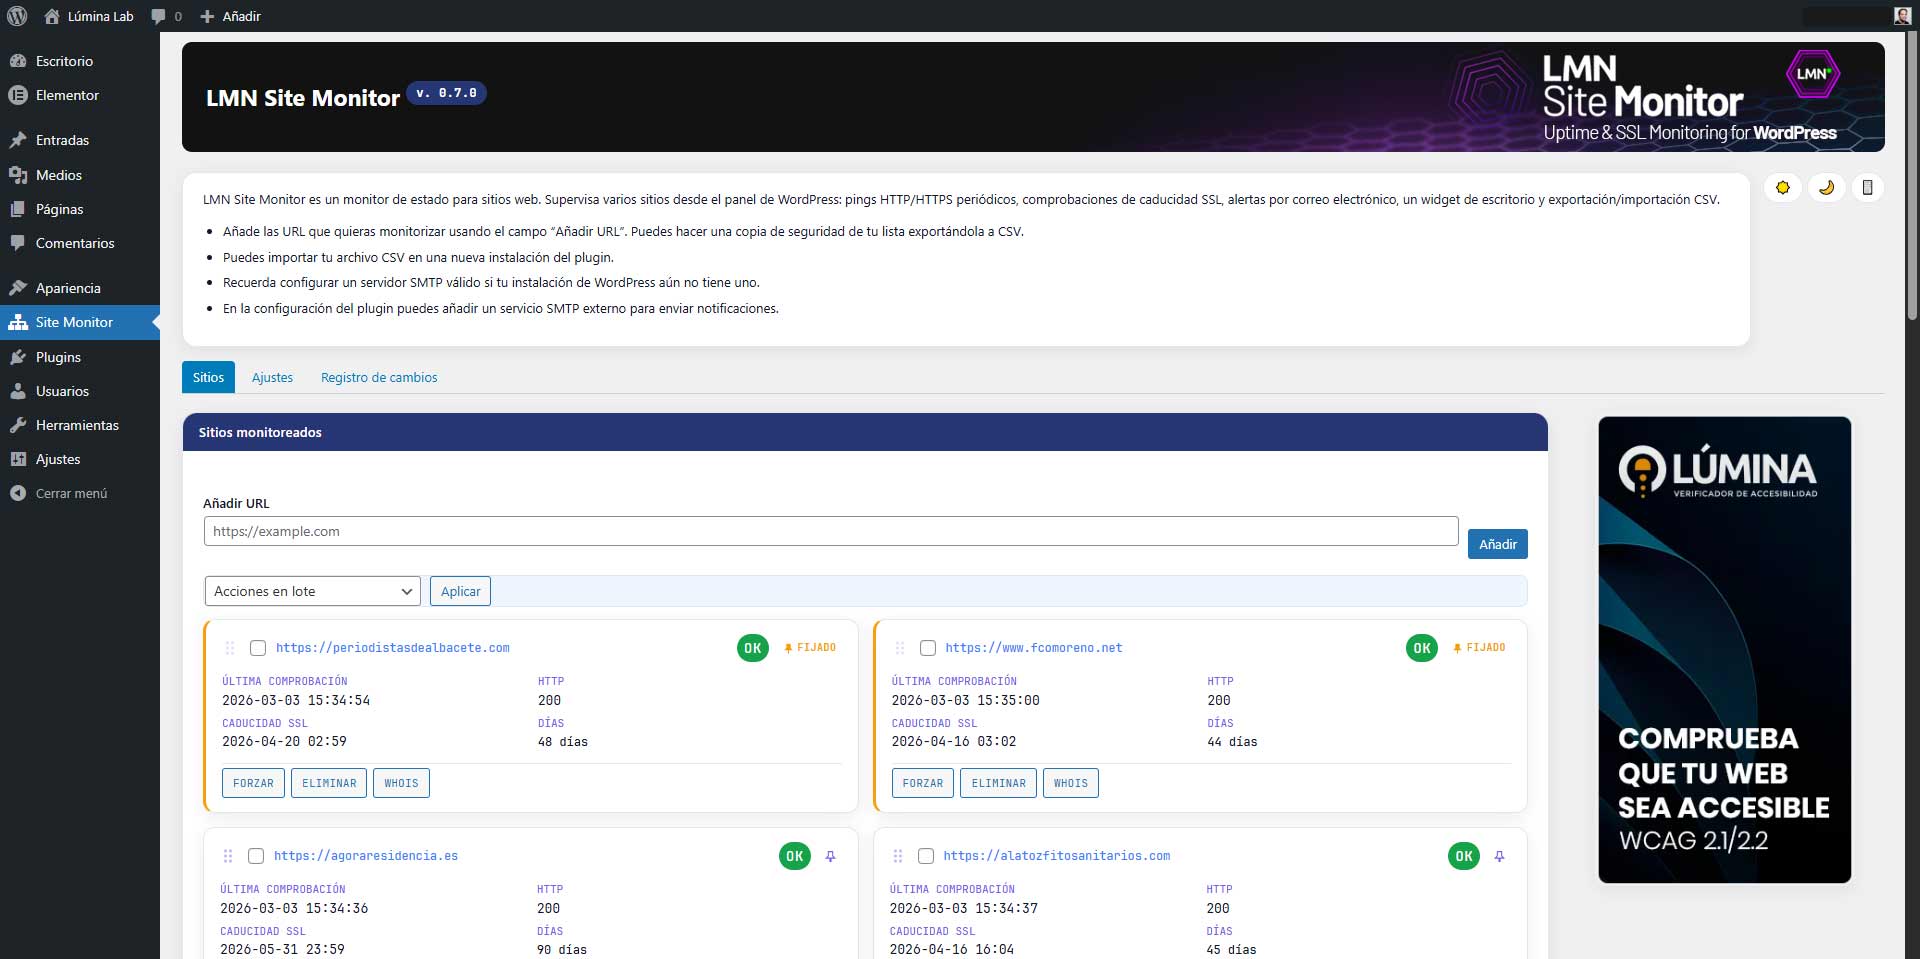Open the Registro de cambios tab
1920x959 pixels.
click(379, 377)
